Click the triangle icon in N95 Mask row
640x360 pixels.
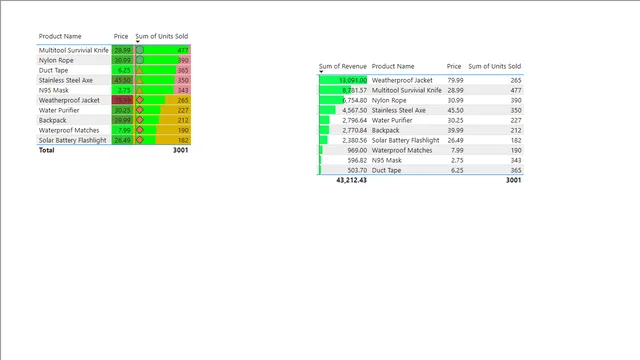tap(140, 90)
